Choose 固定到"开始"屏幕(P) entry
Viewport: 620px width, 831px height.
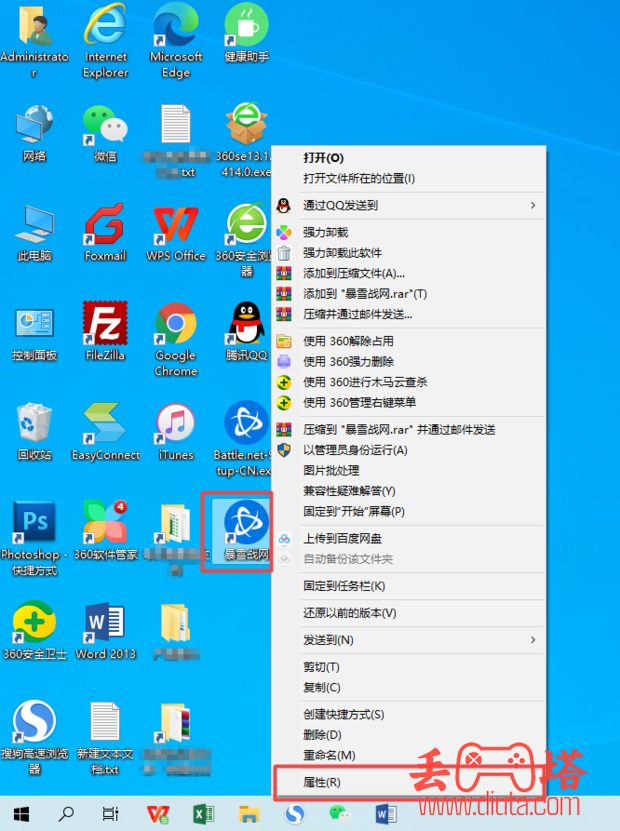(409, 511)
